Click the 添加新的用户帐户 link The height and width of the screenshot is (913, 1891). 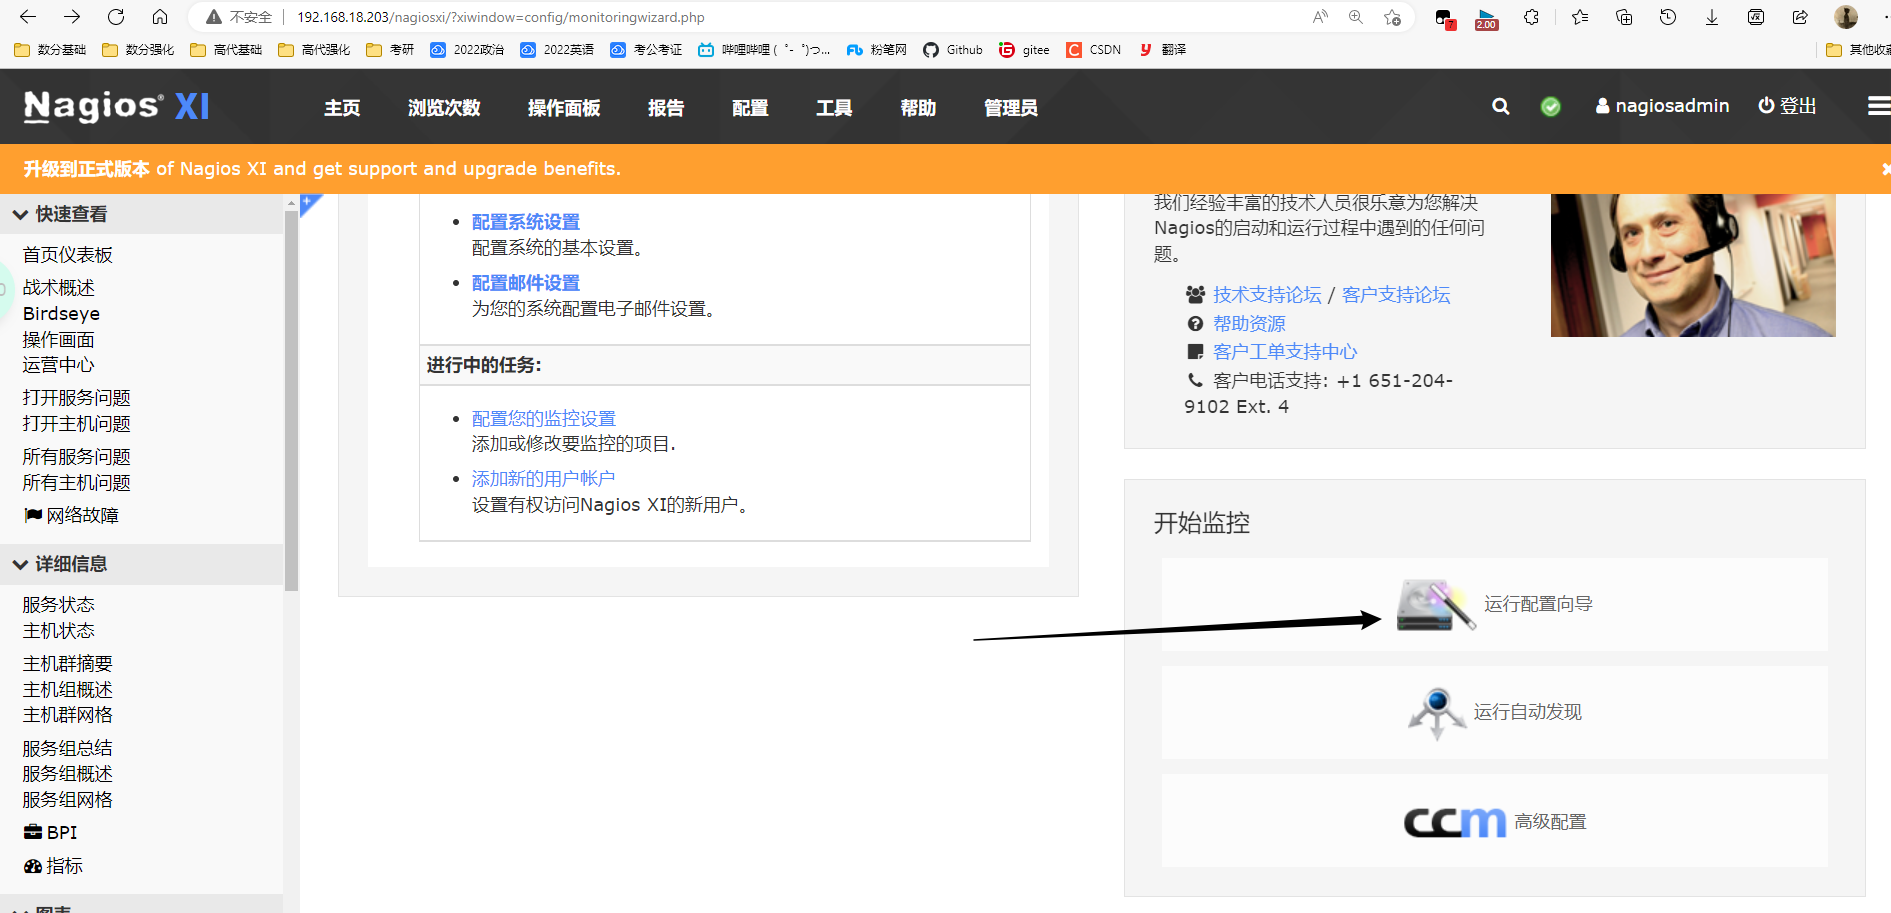[x=543, y=479]
